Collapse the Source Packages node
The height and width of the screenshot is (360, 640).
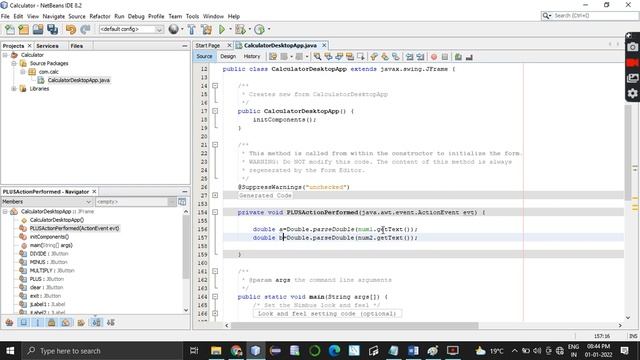coord(14,63)
